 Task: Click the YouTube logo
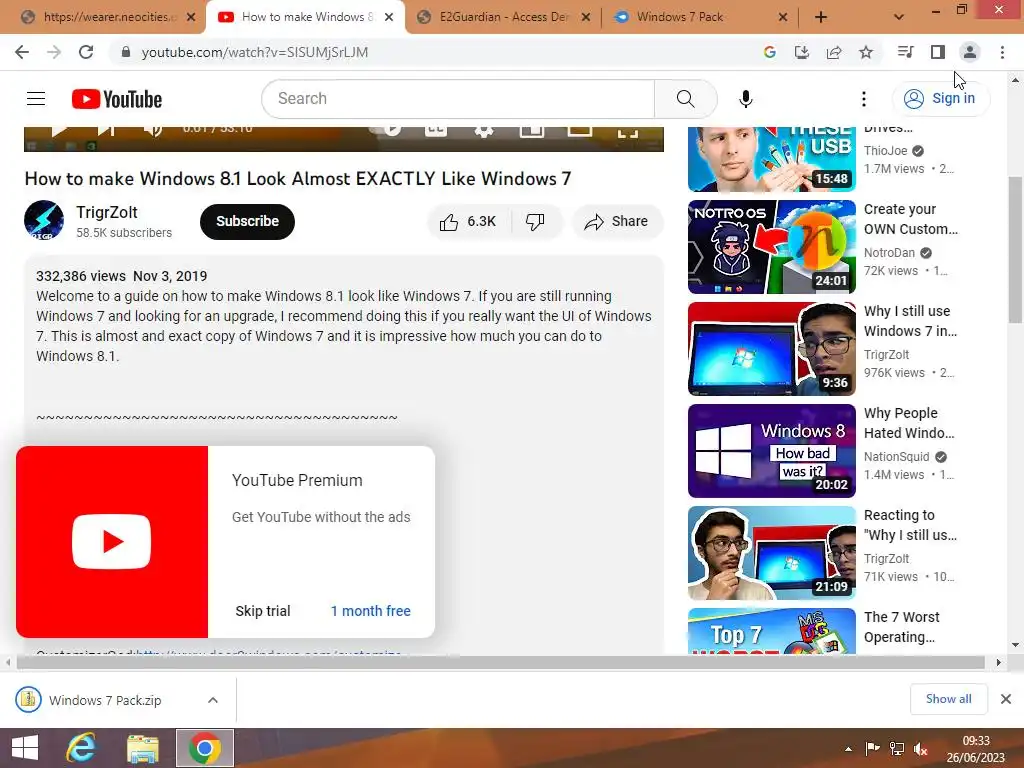click(117, 99)
